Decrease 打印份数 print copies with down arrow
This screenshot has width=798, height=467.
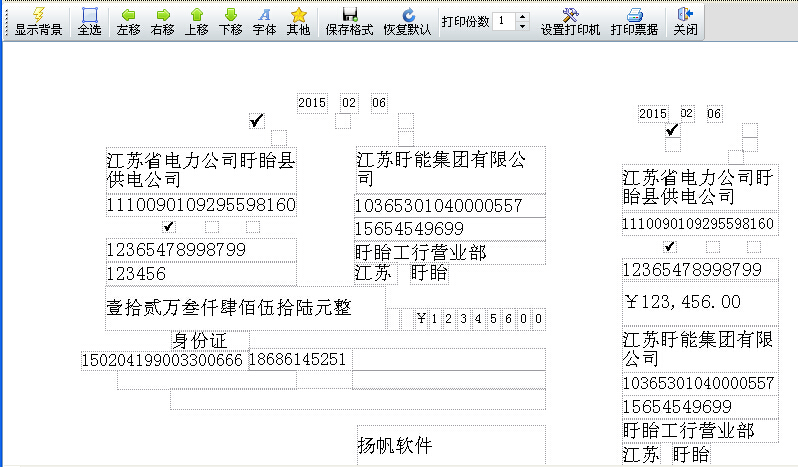tap(521, 26)
